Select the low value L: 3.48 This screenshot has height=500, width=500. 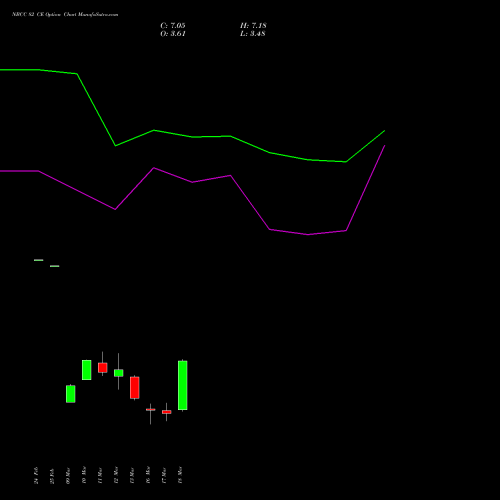[x=253, y=34]
